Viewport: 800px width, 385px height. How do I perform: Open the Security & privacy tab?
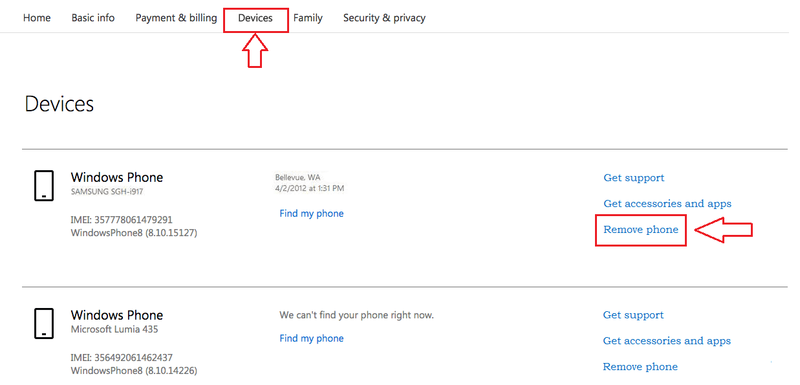pos(384,18)
